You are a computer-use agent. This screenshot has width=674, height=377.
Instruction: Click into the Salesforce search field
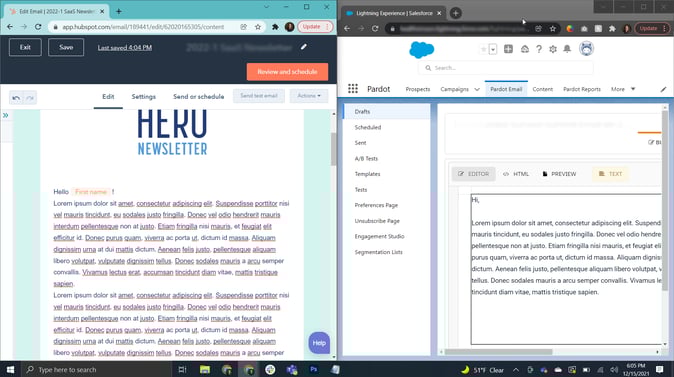coord(506,68)
